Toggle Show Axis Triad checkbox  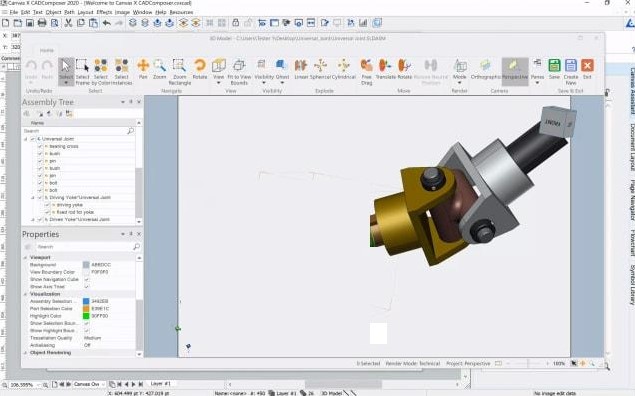[86, 287]
